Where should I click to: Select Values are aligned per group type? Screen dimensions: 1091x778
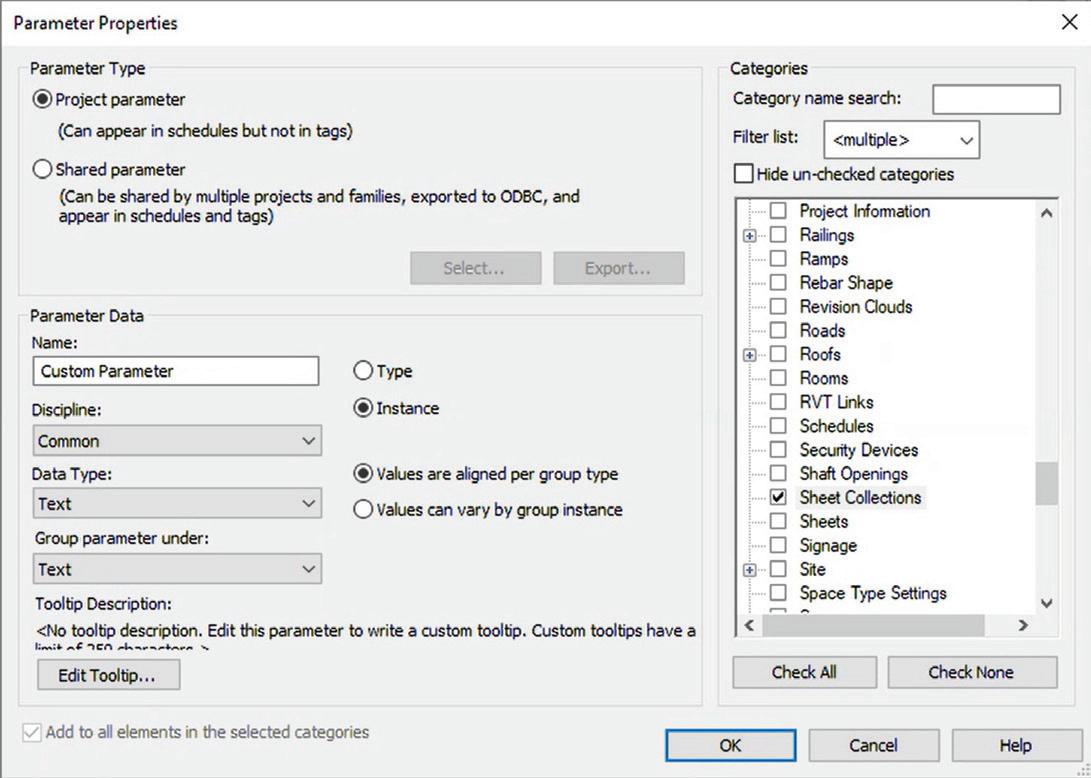tap(363, 474)
